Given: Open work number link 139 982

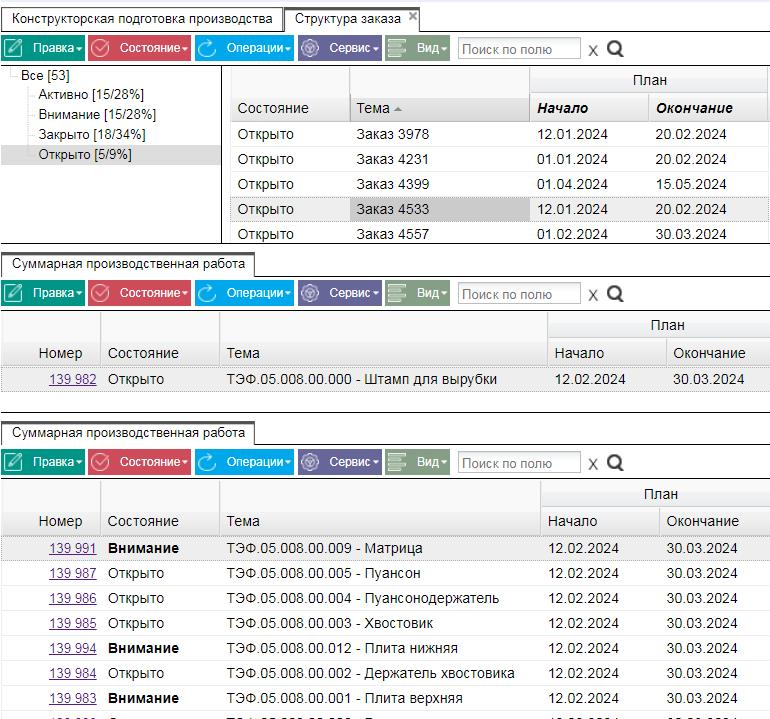Looking at the screenshot, I should click(73, 379).
